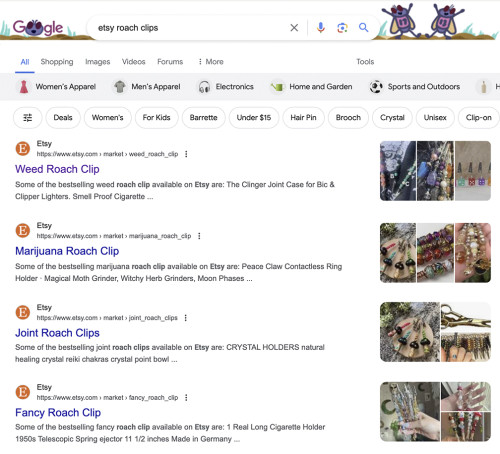500x454 pixels.
Task: Open the Joint Roach Clips thumbnail images
Action: tap(435, 332)
